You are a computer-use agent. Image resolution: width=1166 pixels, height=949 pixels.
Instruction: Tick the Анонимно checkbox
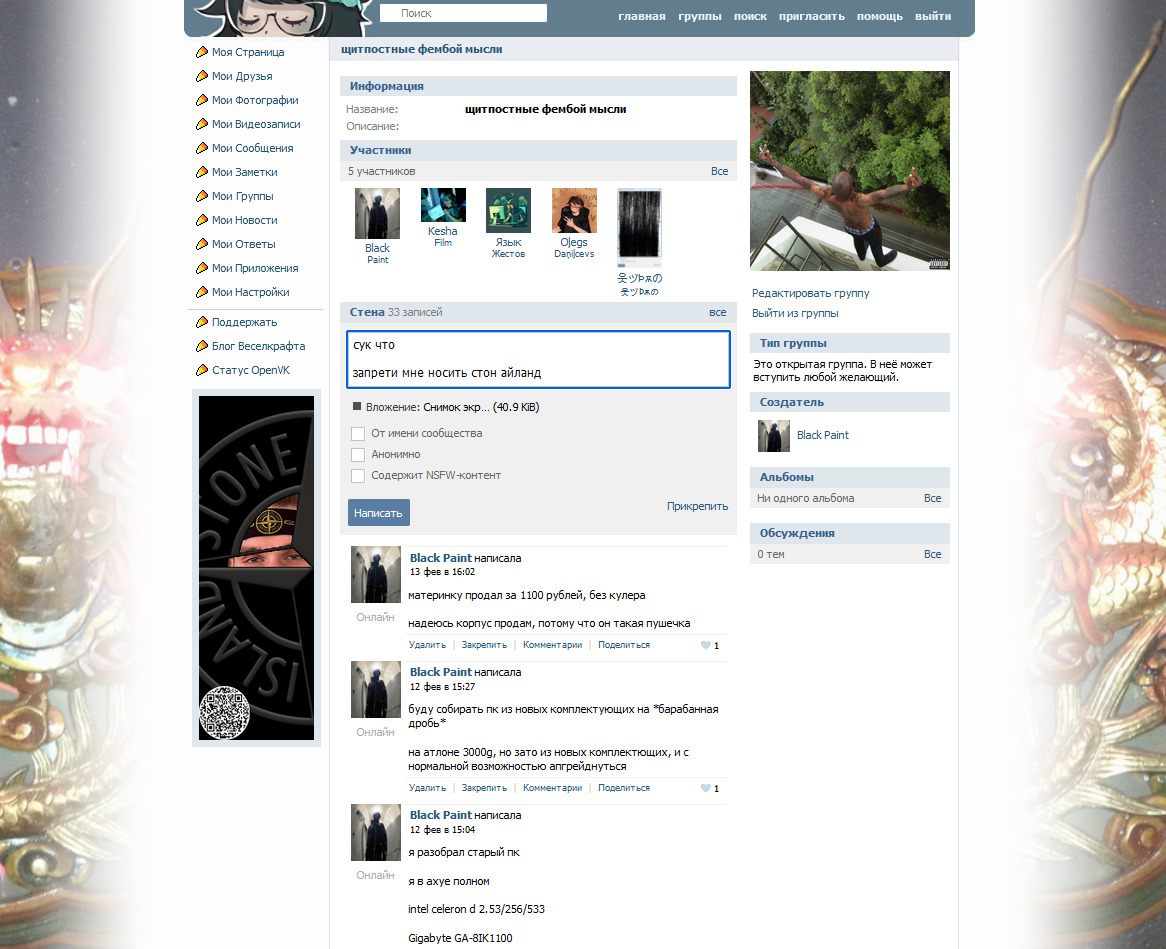click(x=358, y=454)
